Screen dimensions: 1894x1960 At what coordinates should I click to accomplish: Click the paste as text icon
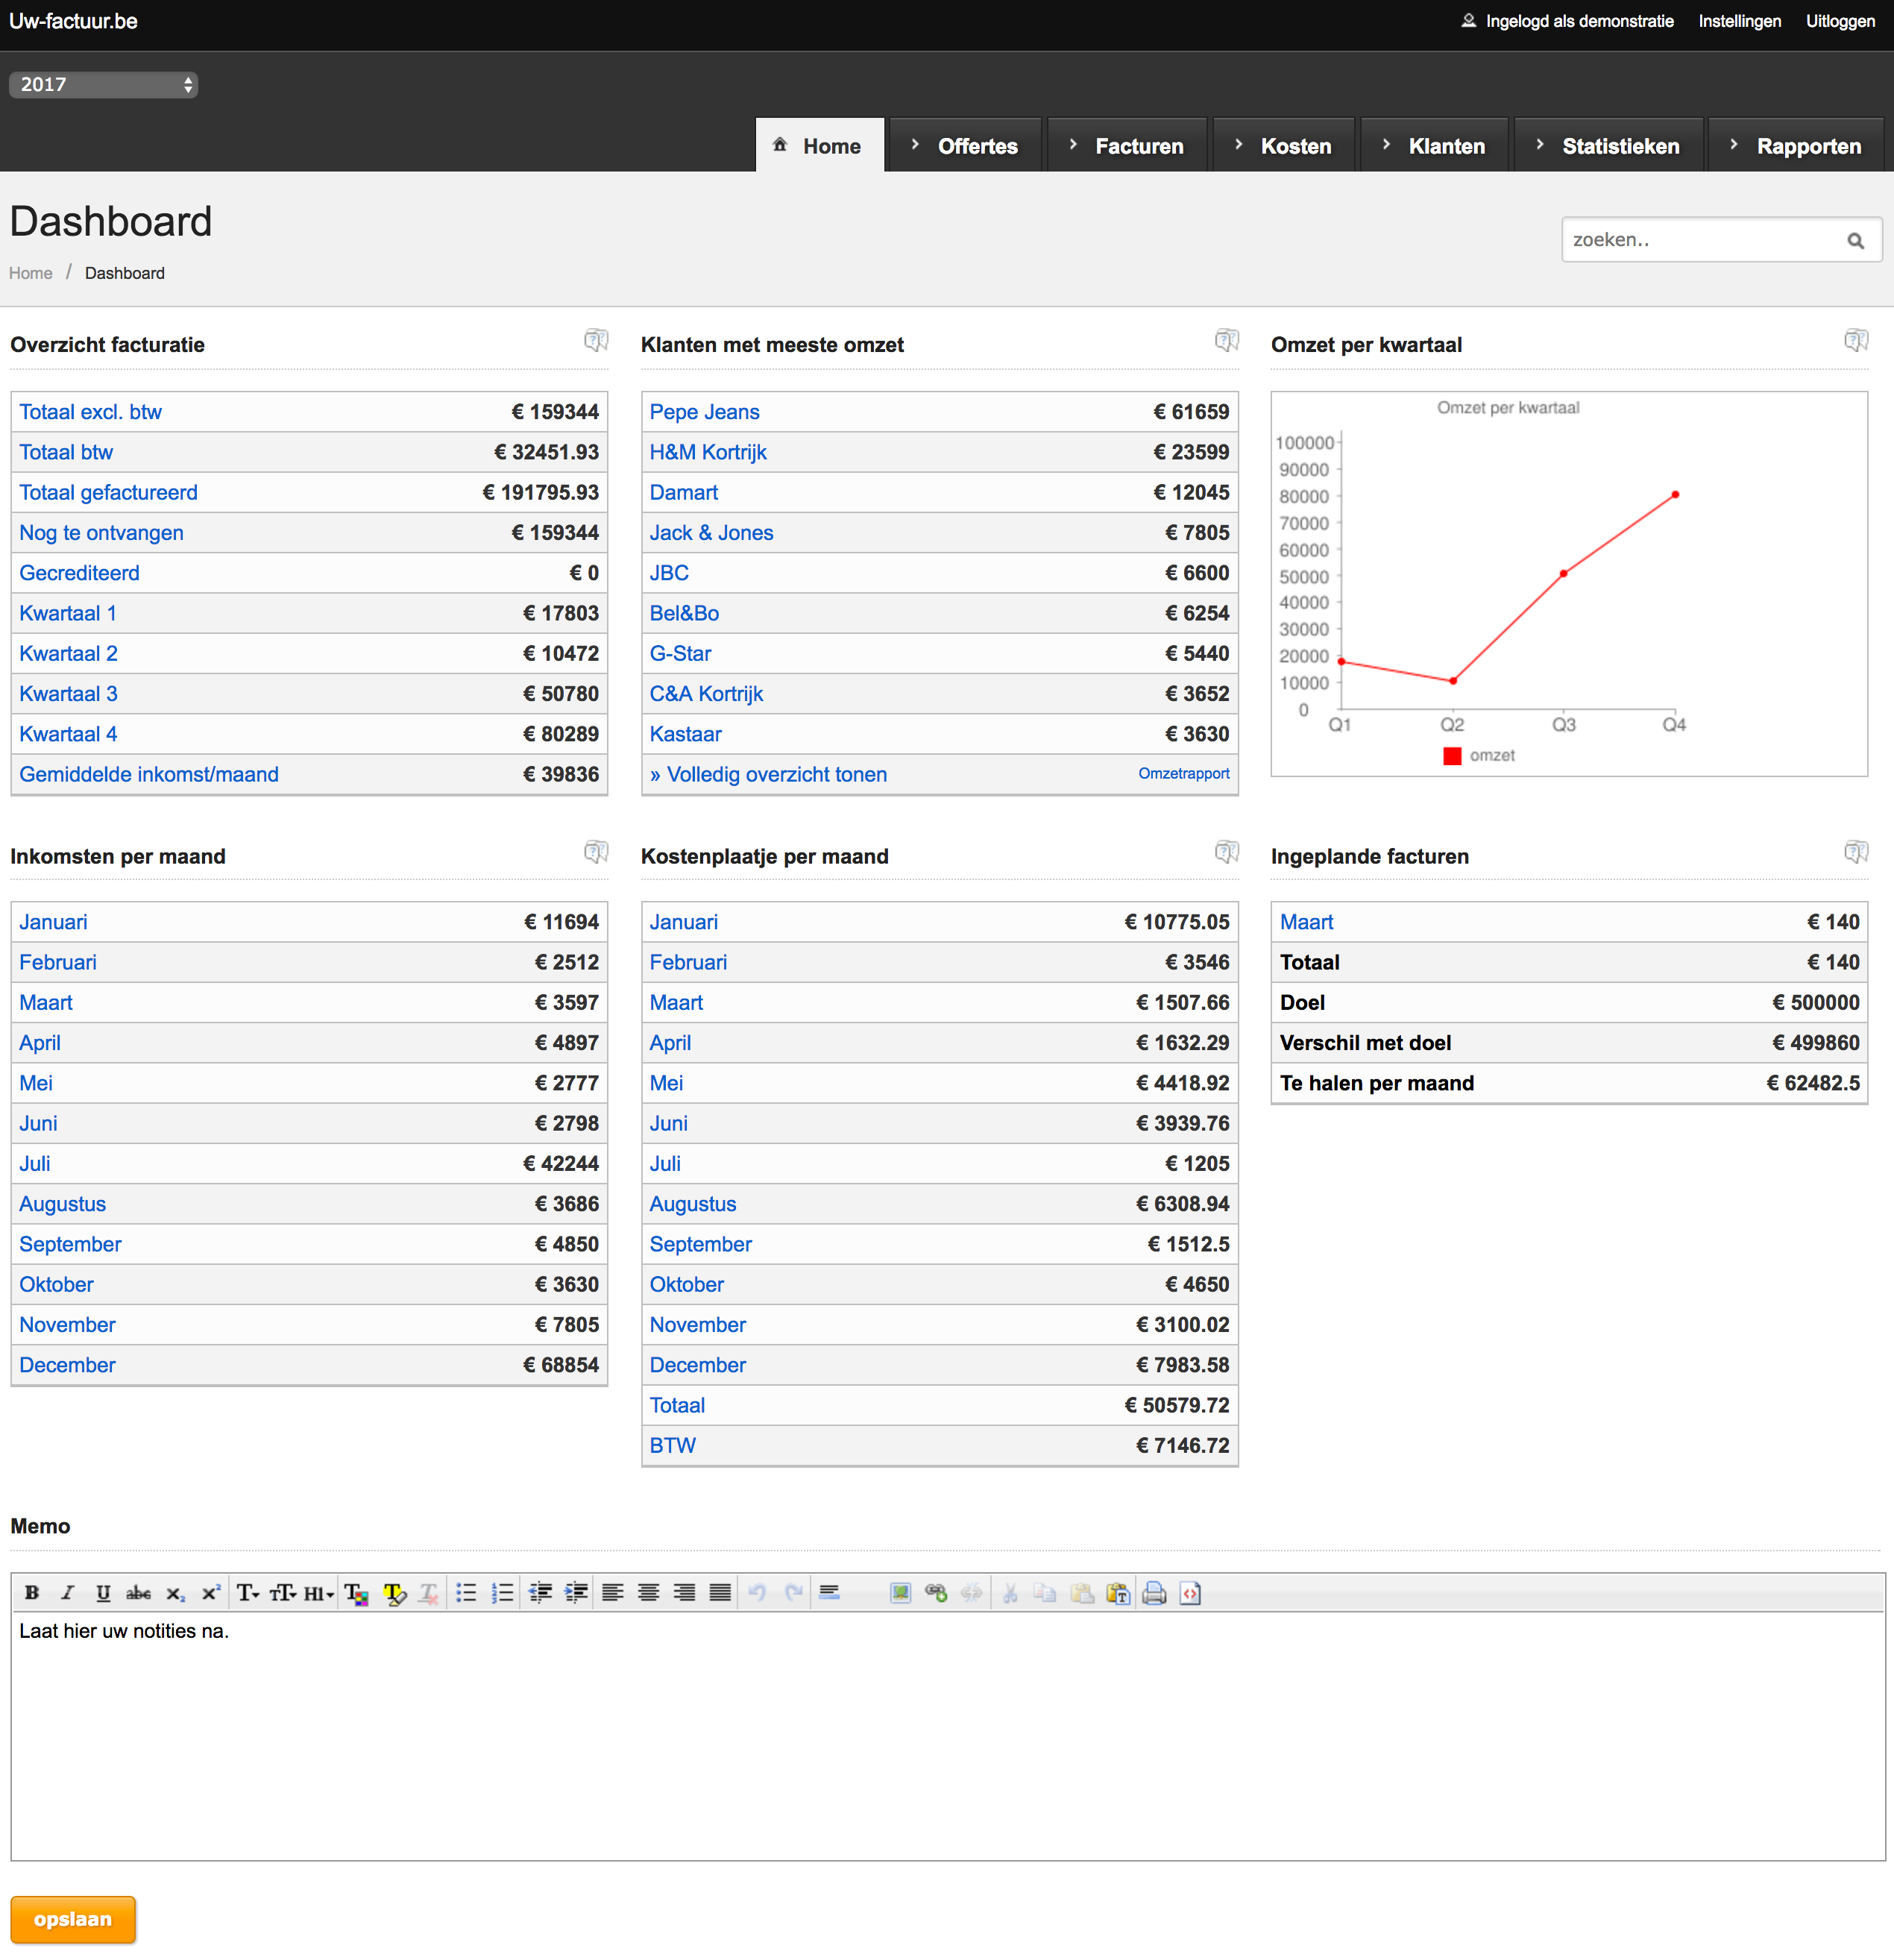[x=1118, y=1593]
